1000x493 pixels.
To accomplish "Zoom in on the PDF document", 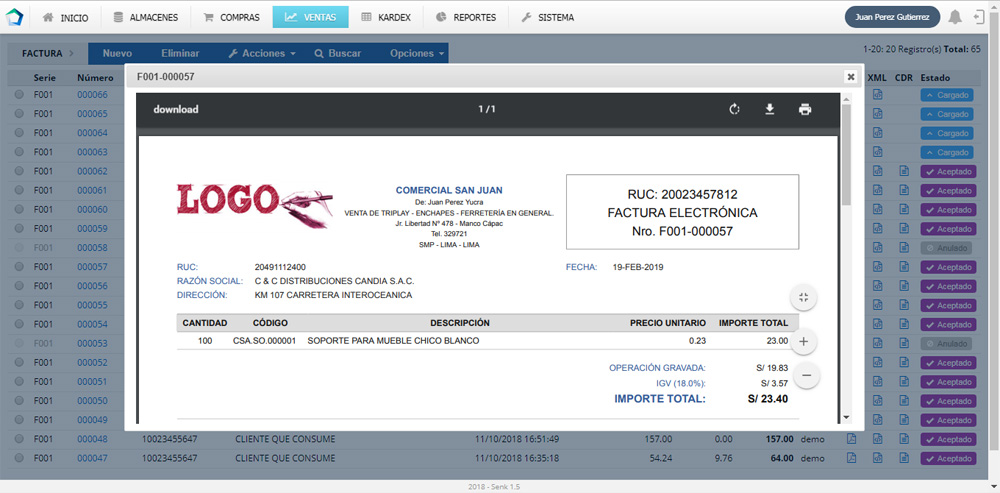I will [804, 341].
